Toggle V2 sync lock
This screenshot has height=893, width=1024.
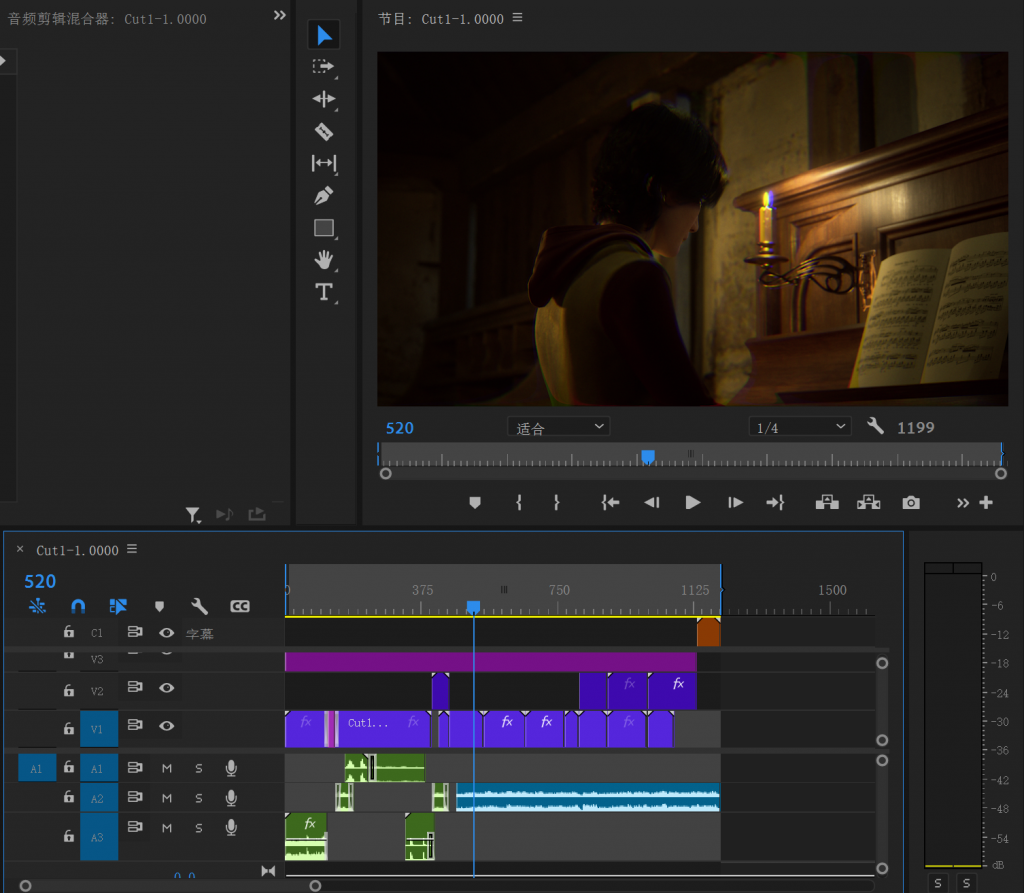click(135, 687)
